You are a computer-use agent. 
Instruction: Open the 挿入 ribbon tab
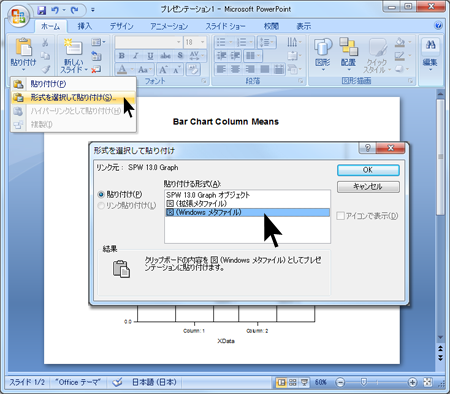click(x=84, y=26)
